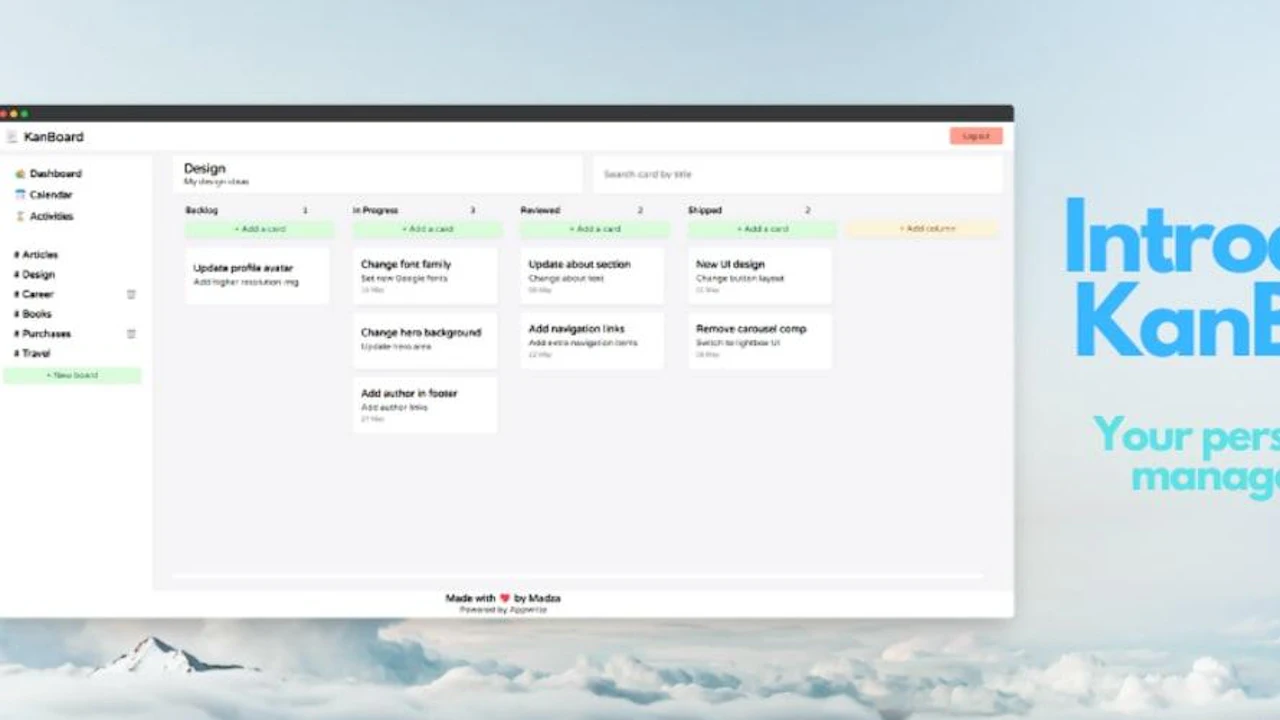Click the hash icon beside Design
1280x720 pixels.
pos(17,274)
